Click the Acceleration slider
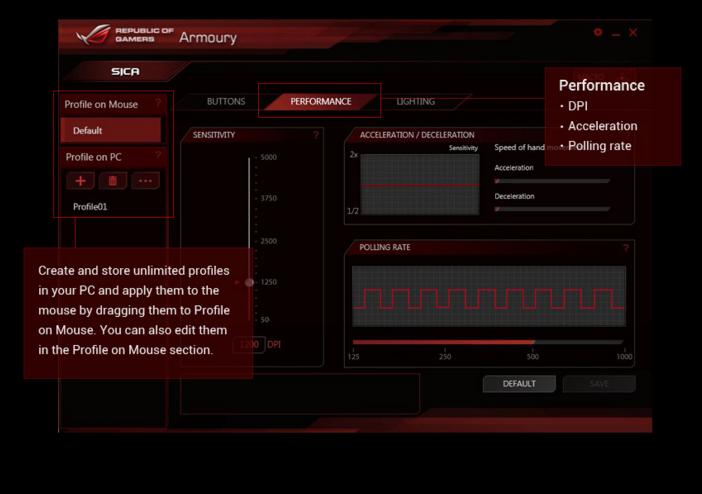This screenshot has width=702, height=494. point(552,181)
